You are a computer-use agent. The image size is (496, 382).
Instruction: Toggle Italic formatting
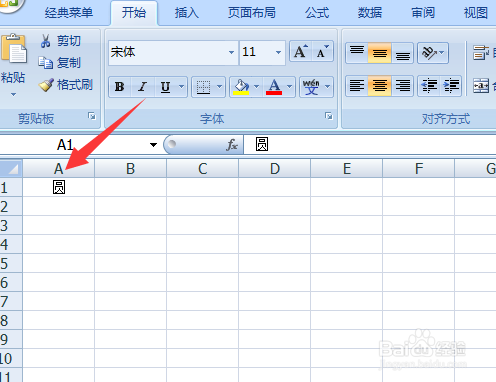143,87
